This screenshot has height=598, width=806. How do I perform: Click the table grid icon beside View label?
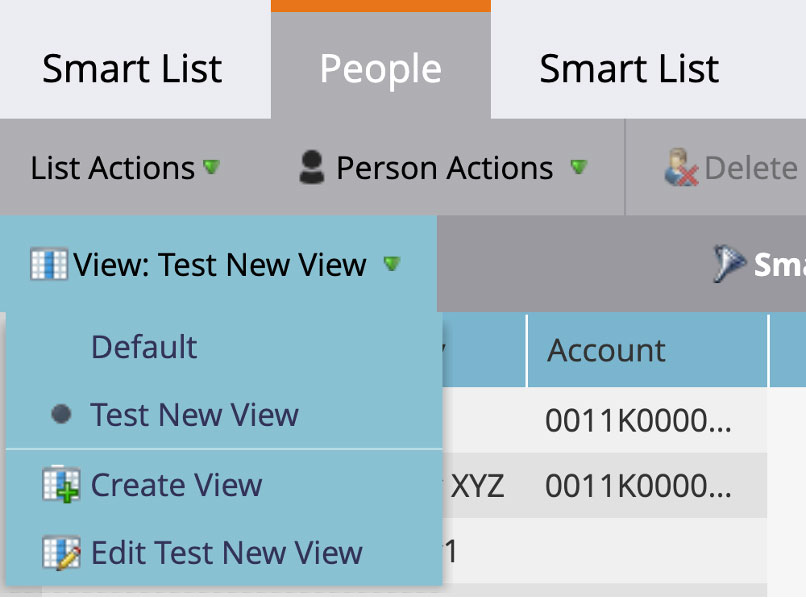(49, 264)
